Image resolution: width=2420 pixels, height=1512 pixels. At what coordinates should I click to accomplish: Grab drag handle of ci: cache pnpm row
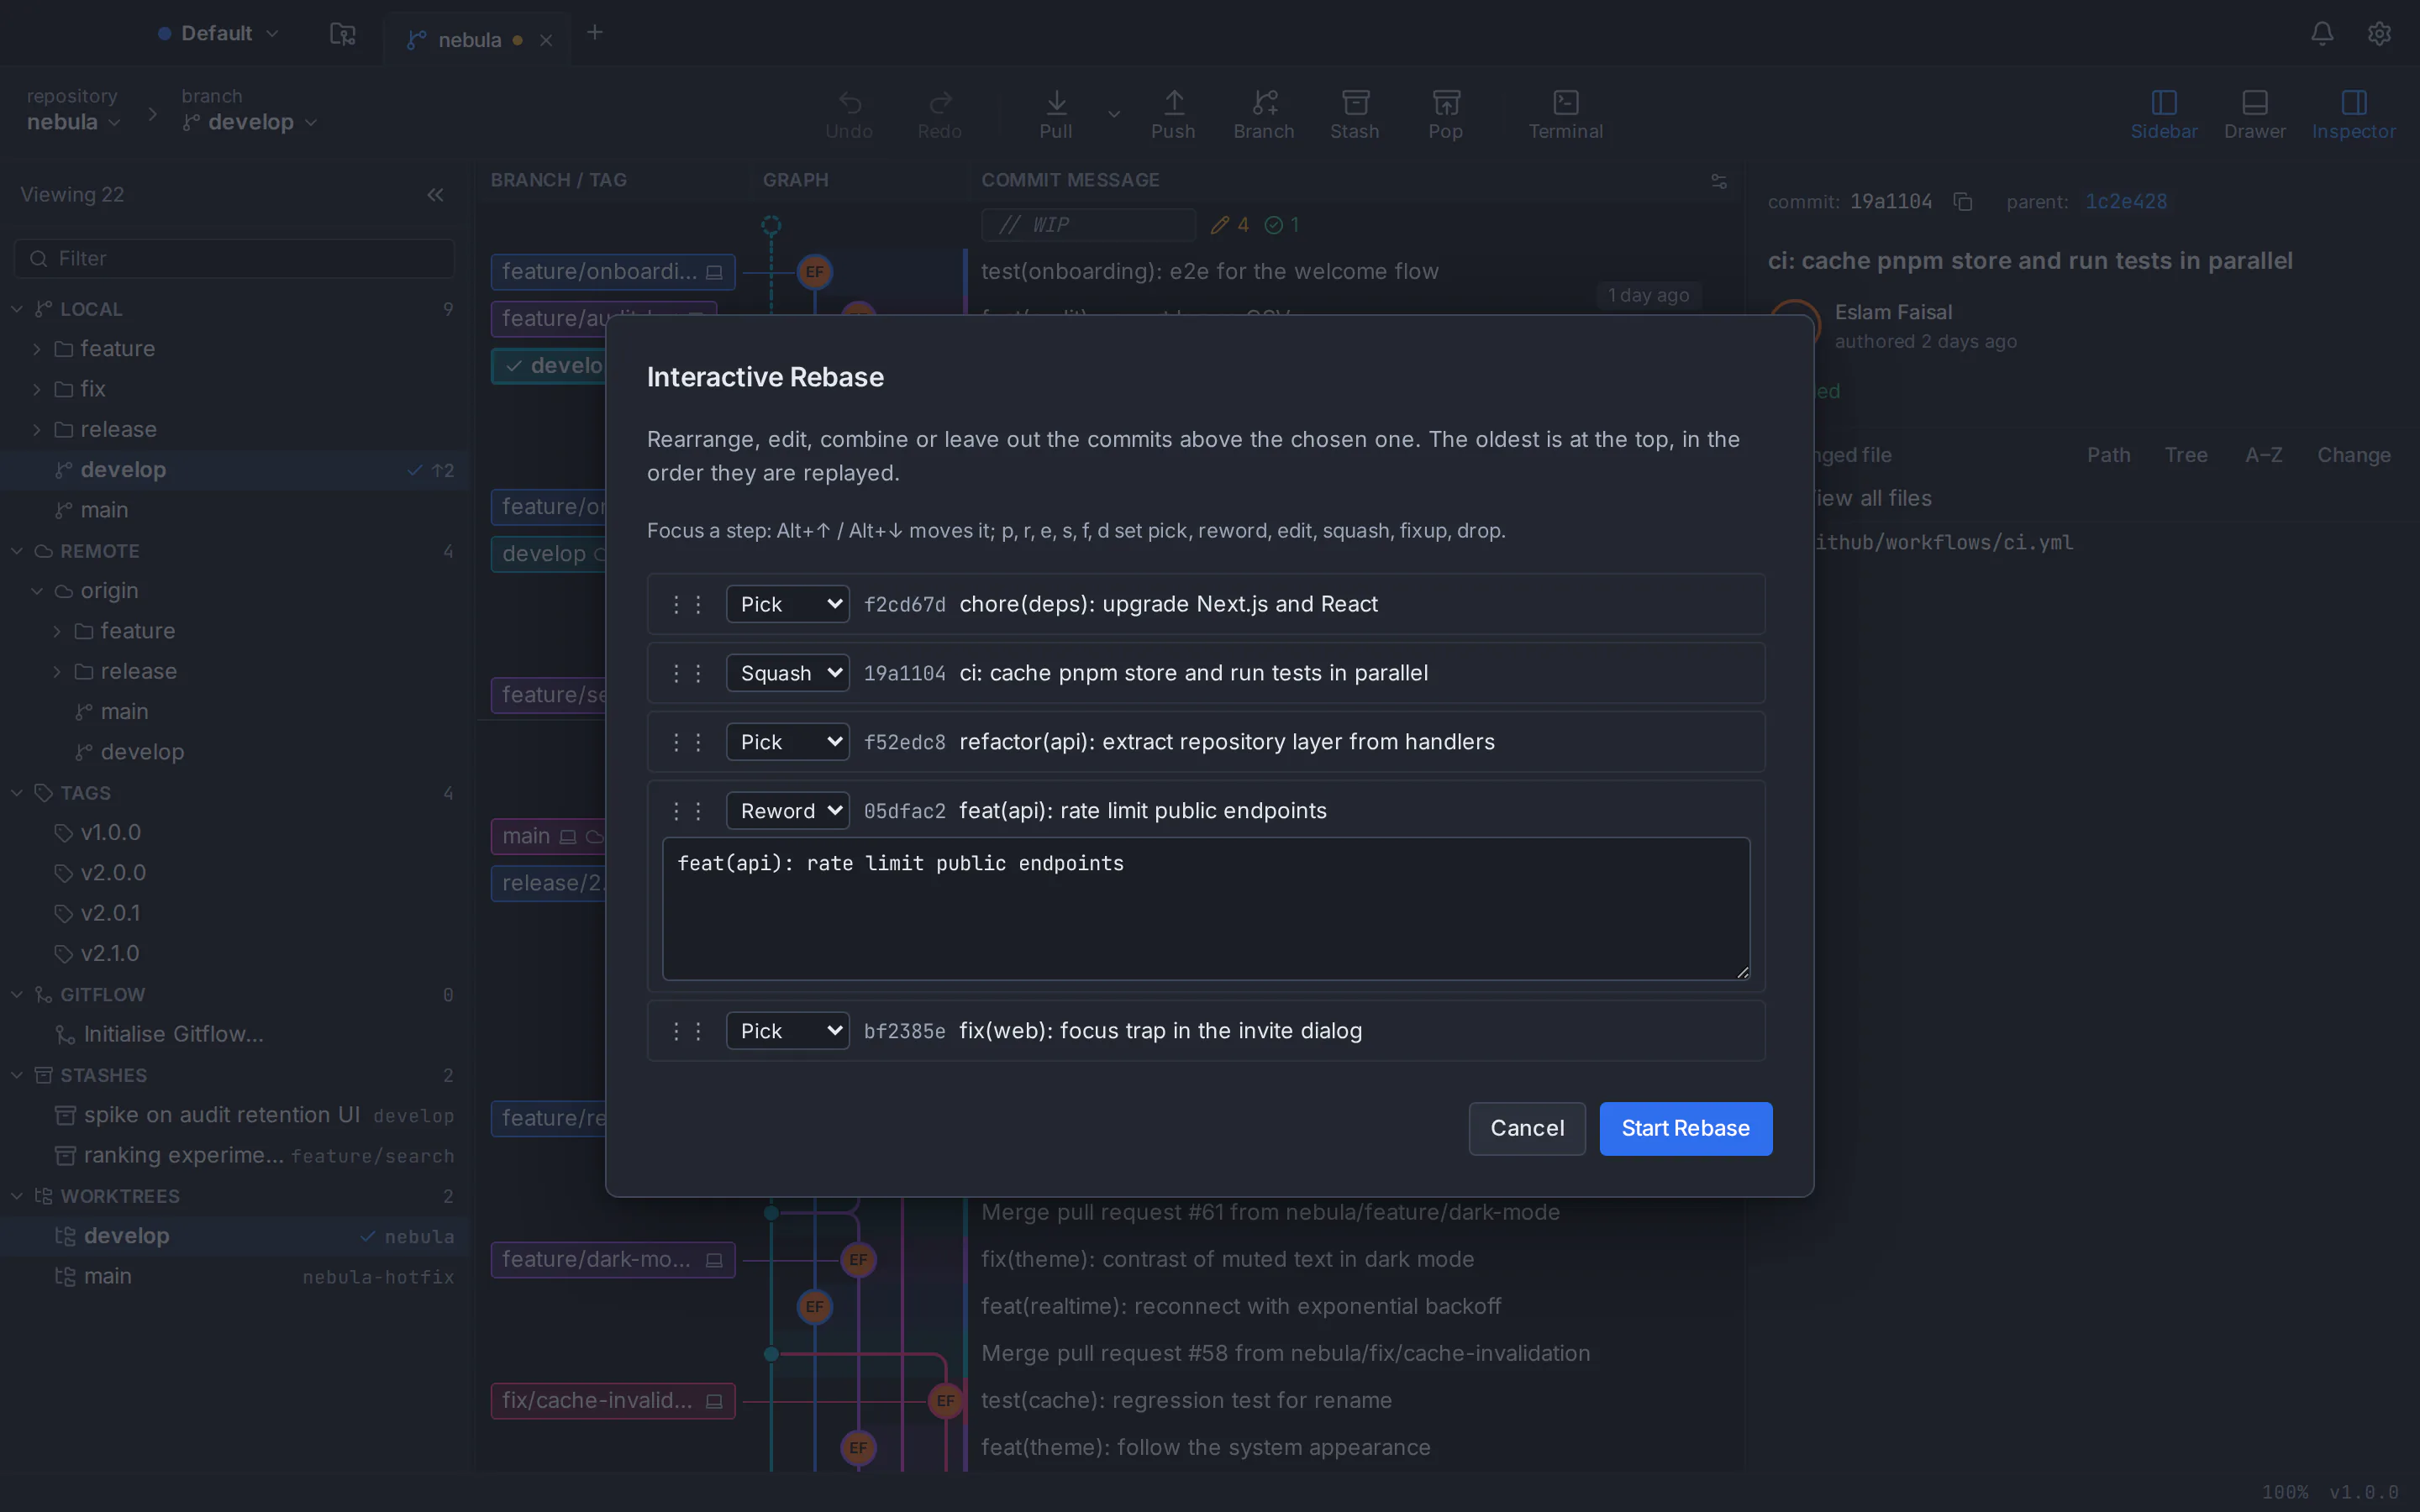[x=687, y=673]
